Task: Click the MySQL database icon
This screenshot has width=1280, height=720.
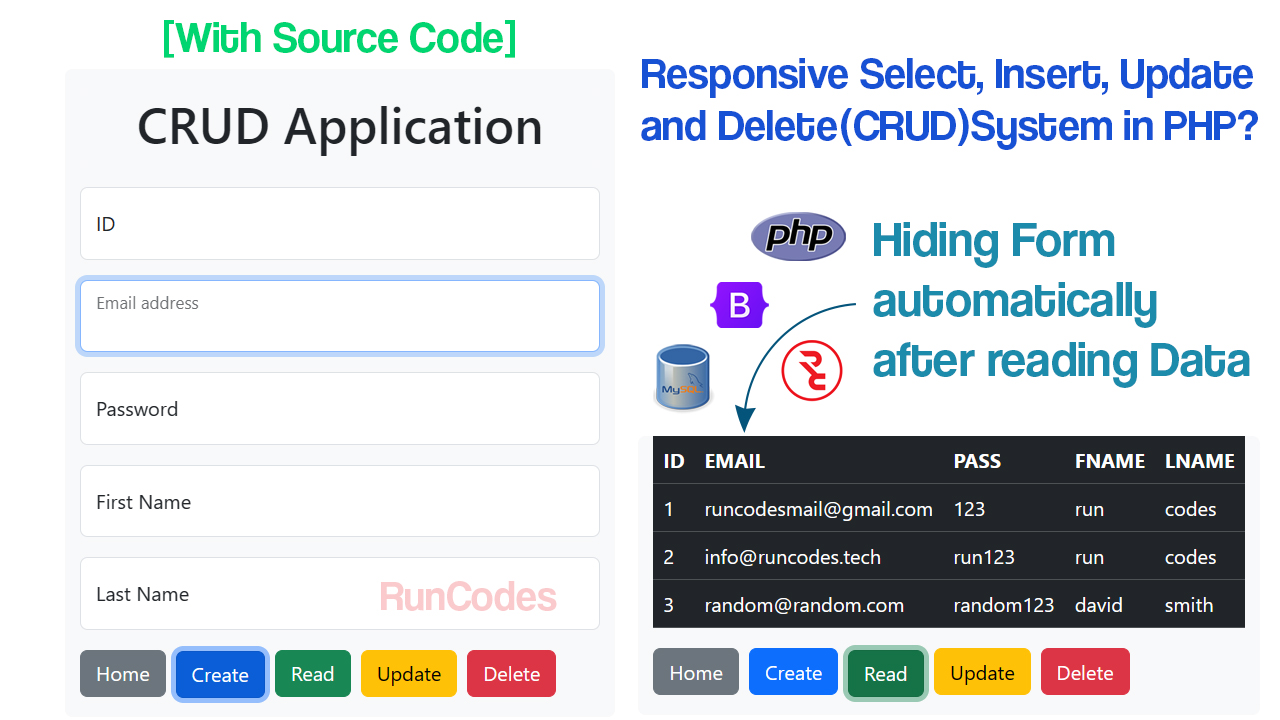Action: point(682,378)
